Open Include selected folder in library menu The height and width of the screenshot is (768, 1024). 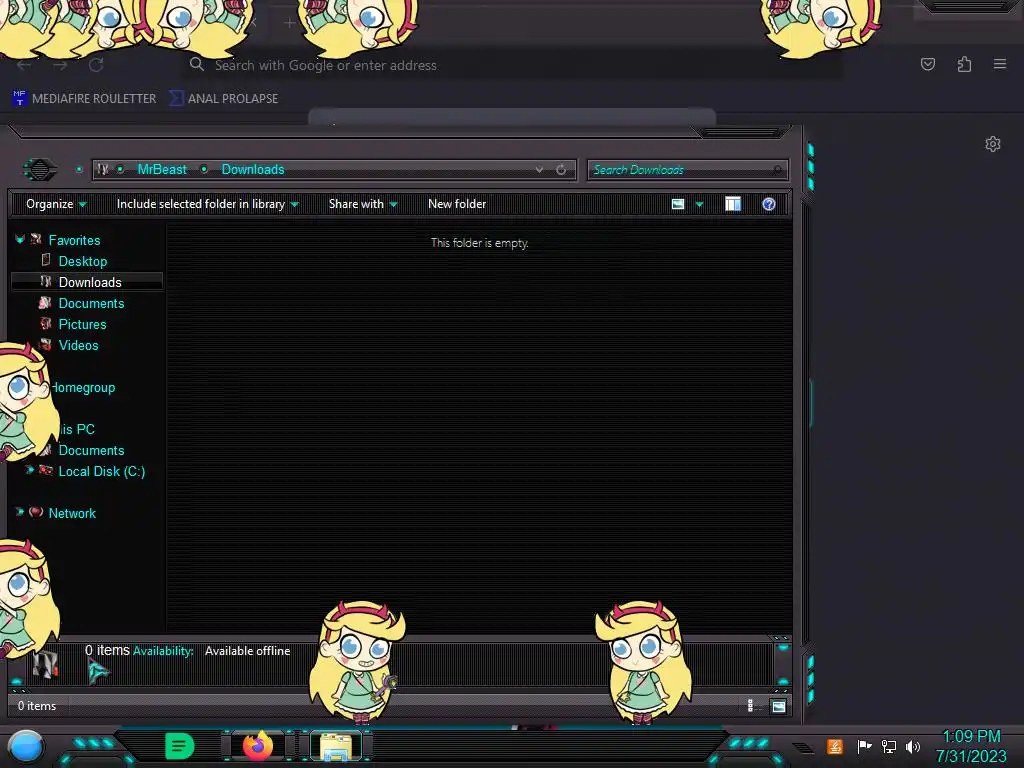pos(207,204)
